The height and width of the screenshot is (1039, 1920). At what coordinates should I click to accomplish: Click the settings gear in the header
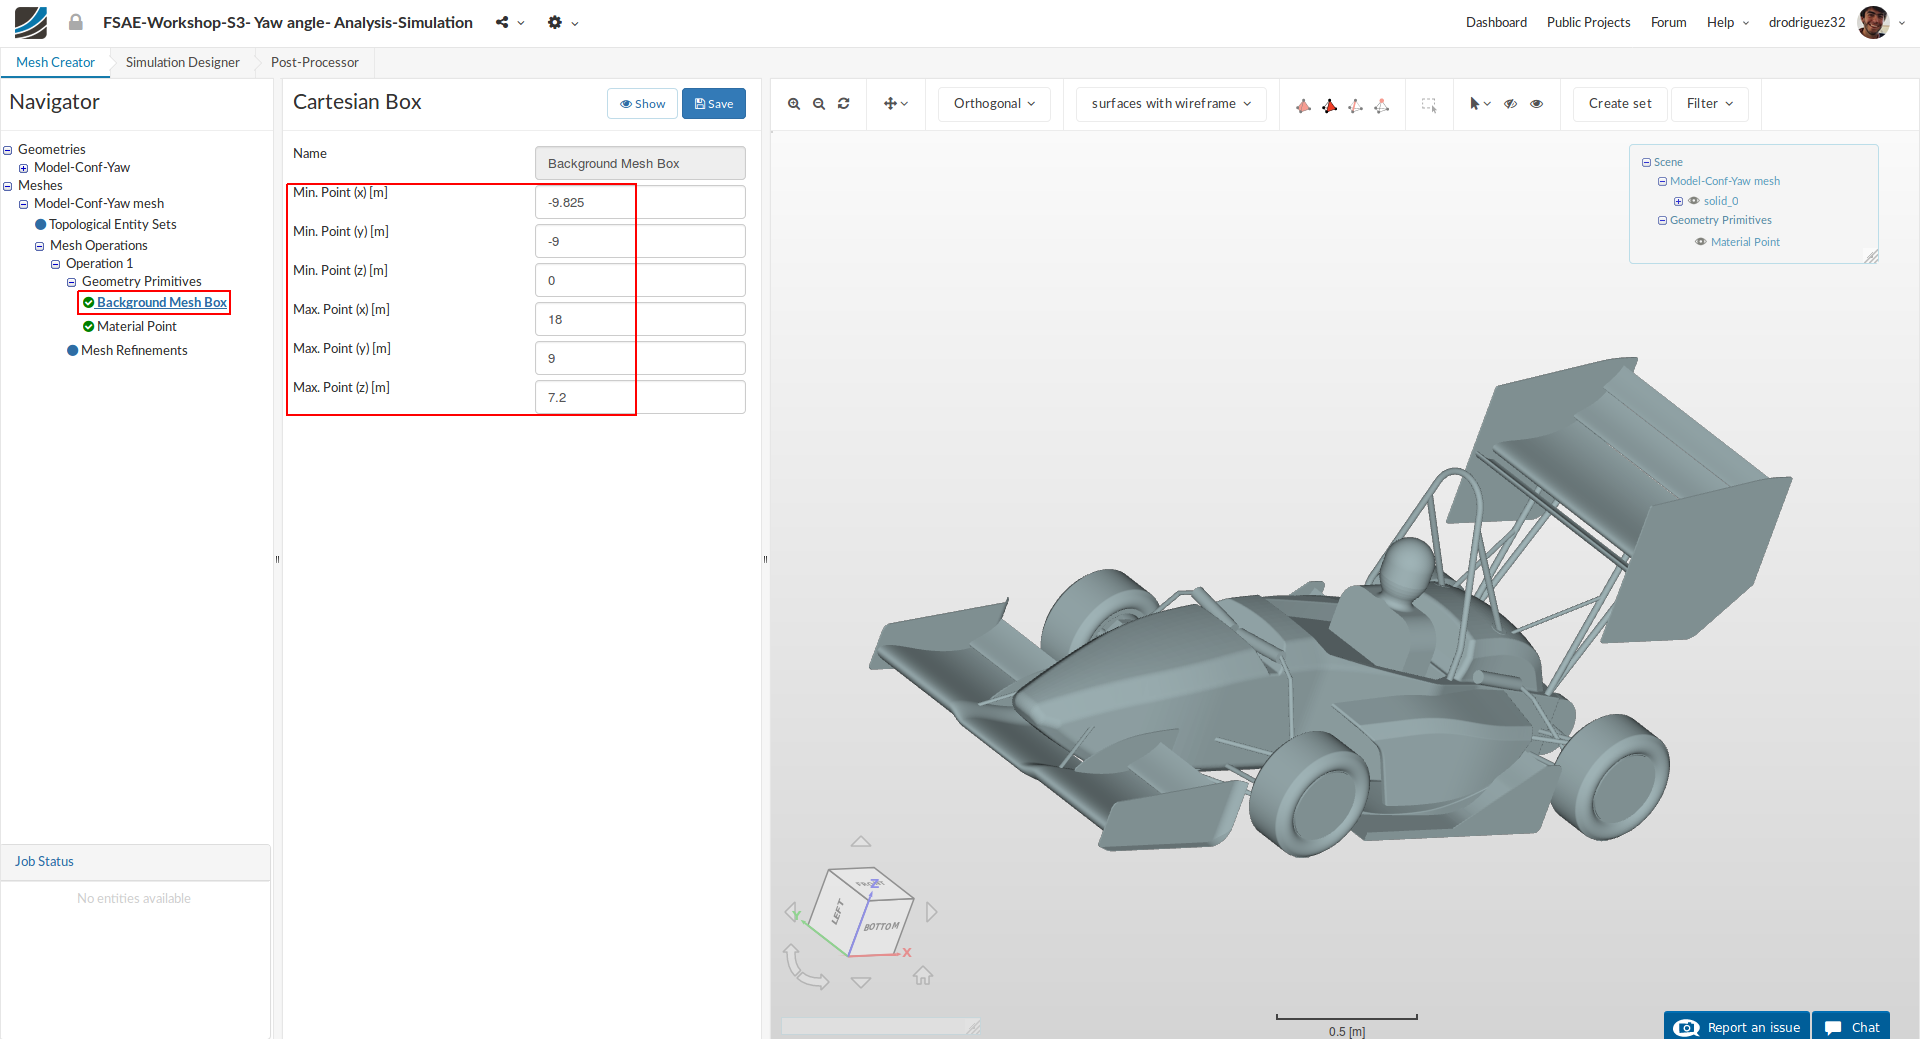[x=555, y=22]
